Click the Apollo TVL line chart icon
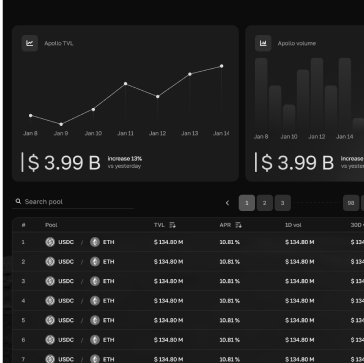Screen dimensions: 364x363 click(30, 43)
